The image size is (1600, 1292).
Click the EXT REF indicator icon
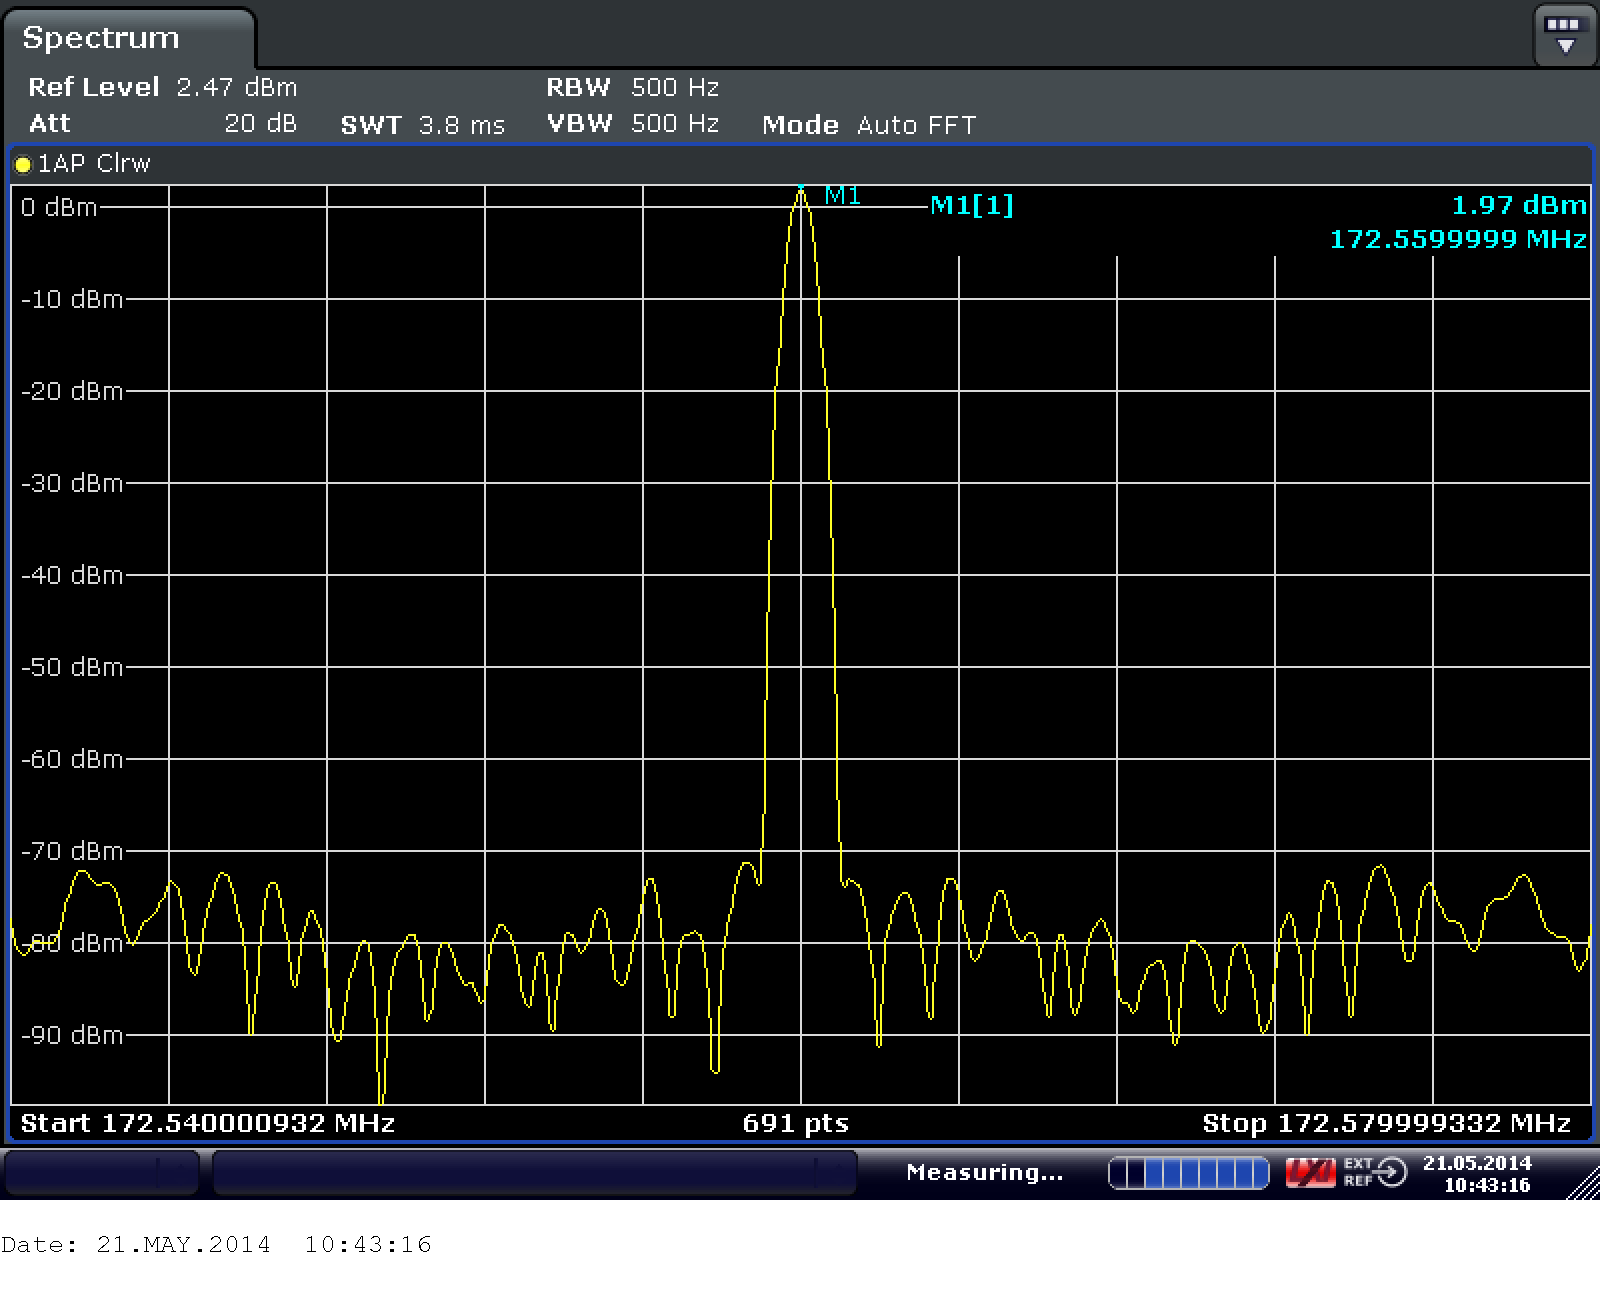(1374, 1172)
